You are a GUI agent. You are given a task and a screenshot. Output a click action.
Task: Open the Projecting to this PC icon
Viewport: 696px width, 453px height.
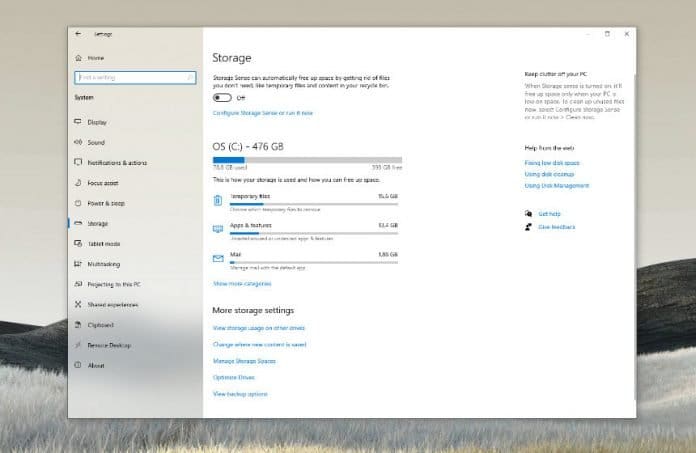pyautogui.click(x=78, y=284)
